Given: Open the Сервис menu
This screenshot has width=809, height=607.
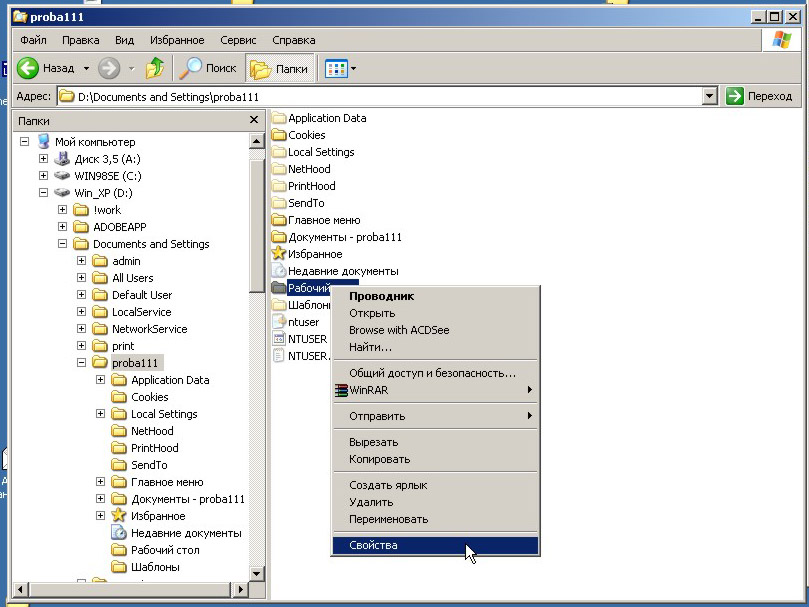Looking at the screenshot, I should 238,40.
